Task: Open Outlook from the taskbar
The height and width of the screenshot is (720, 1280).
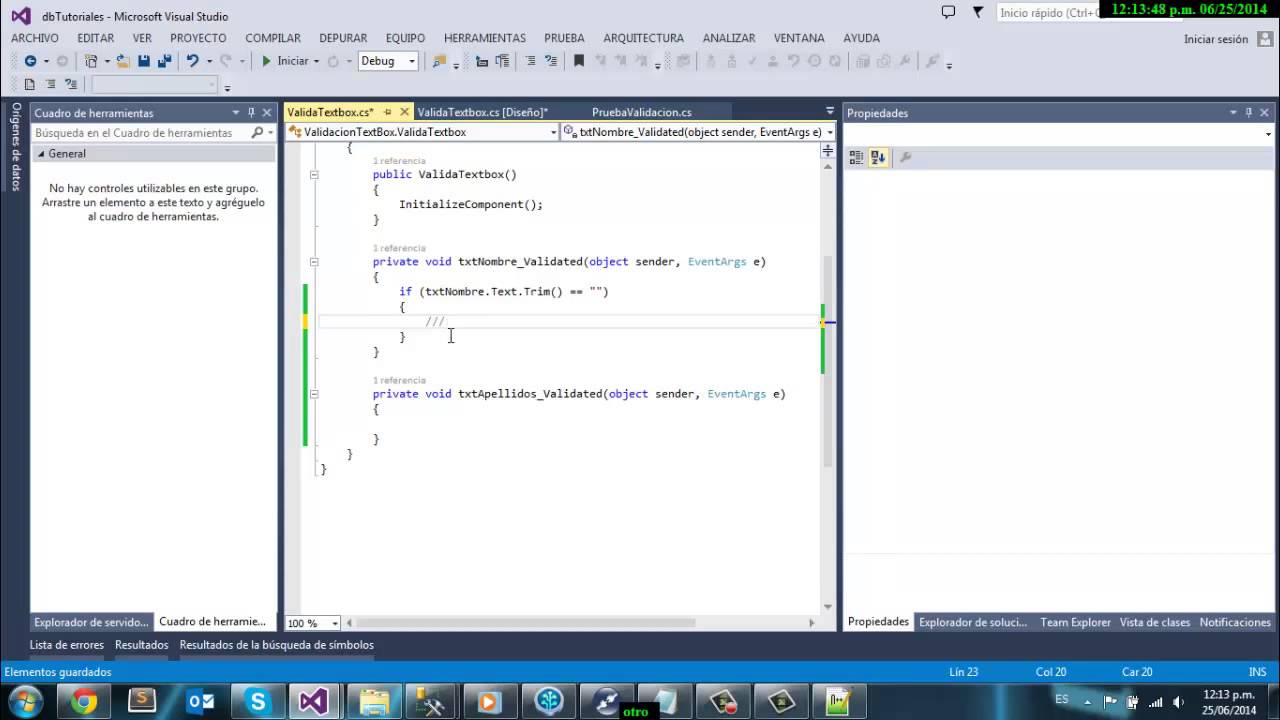Action: pyautogui.click(x=200, y=701)
